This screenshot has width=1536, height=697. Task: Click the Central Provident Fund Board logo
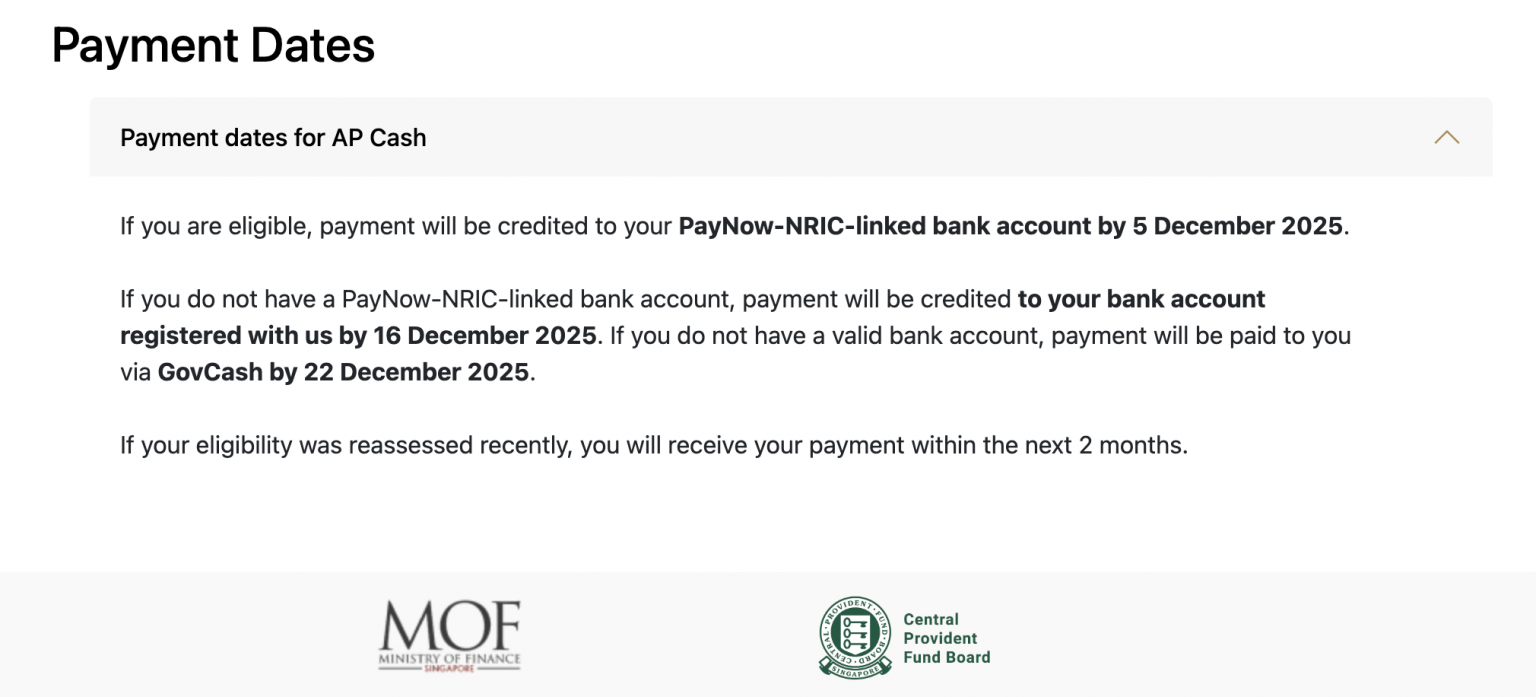[903, 633]
